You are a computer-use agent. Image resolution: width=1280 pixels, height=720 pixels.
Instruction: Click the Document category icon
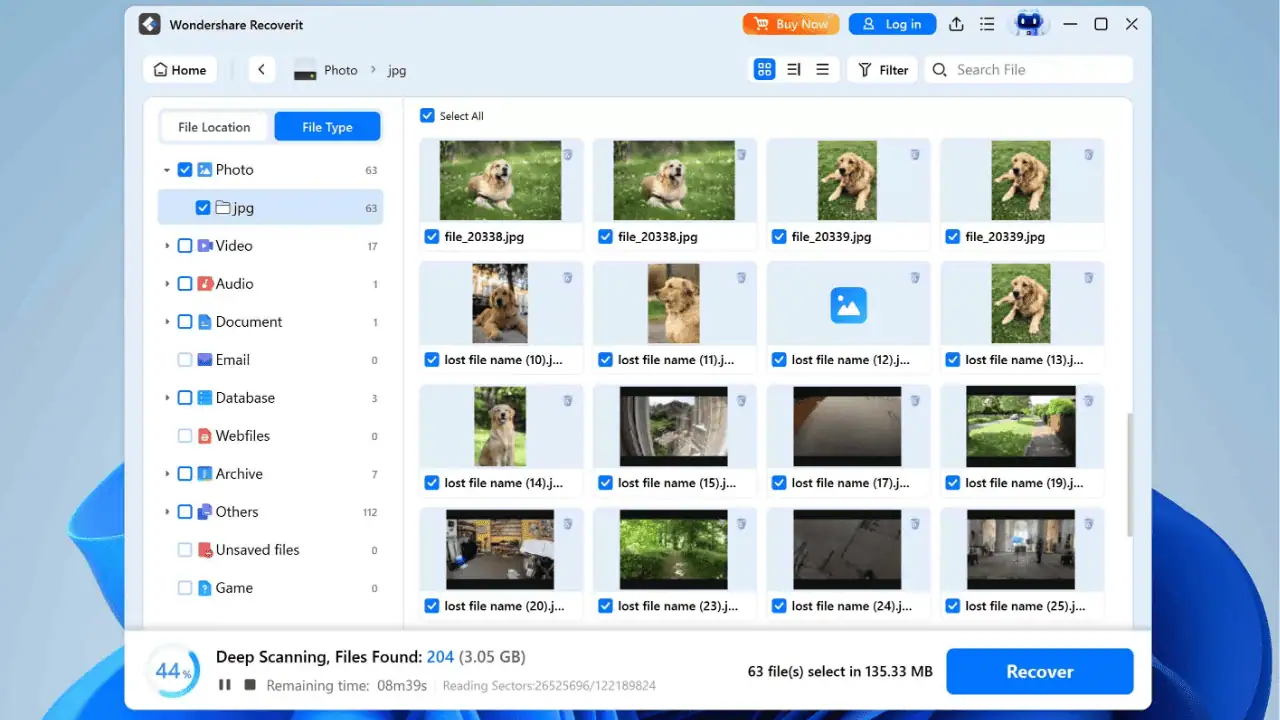pos(204,322)
